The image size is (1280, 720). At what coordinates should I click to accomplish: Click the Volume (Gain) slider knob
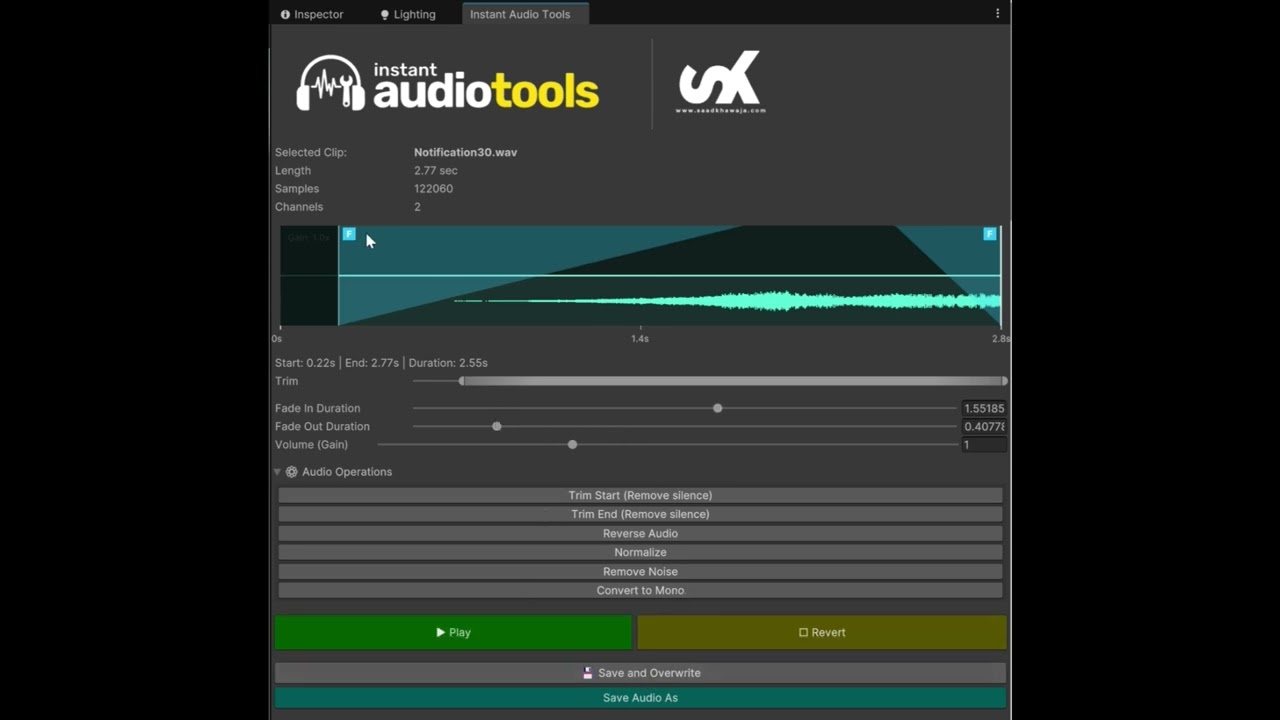click(x=572, y=444)
